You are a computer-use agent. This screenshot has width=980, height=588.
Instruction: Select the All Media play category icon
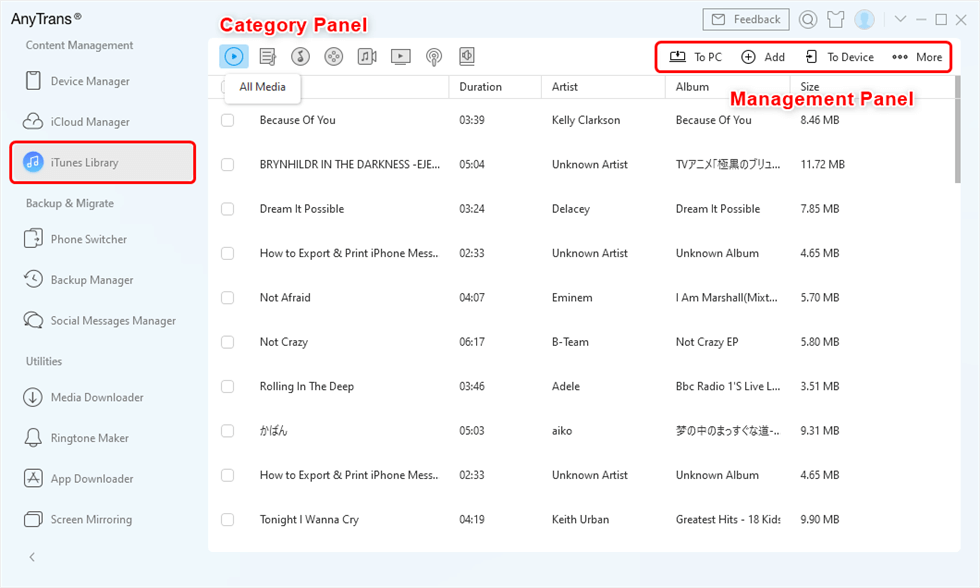[x=234, y=57]
